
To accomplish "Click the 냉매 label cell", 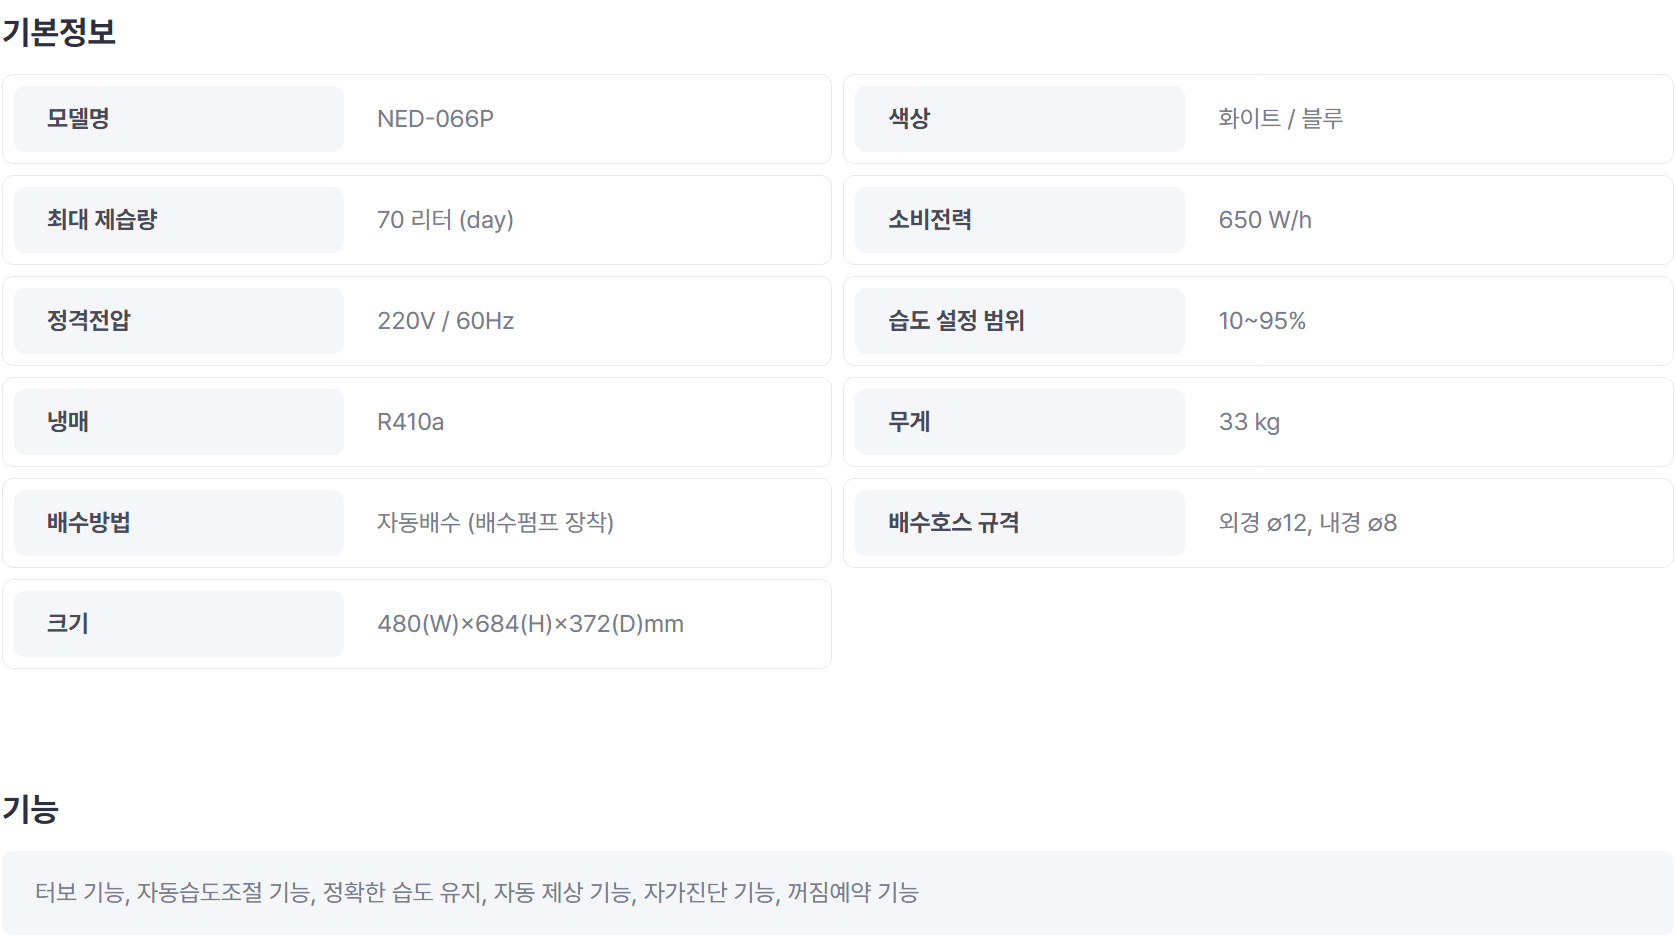I will (x=179, y=422).
